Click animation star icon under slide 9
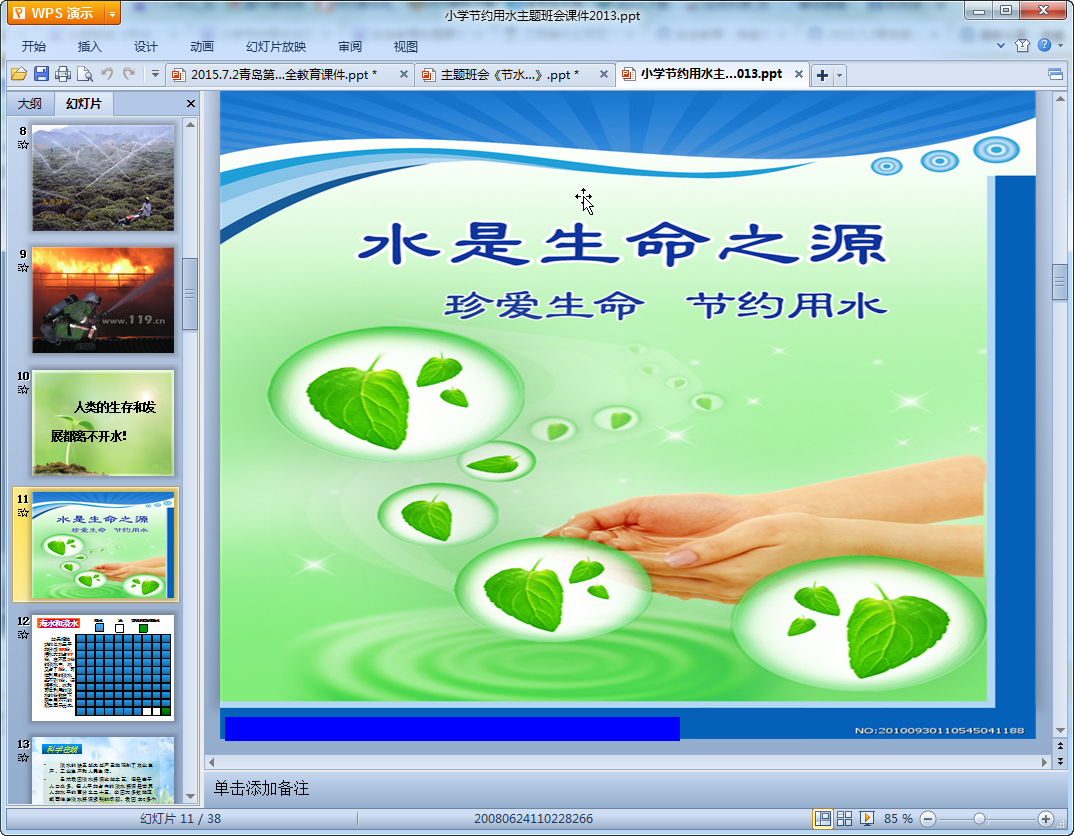1074x836 pixels. coord(23,268)
